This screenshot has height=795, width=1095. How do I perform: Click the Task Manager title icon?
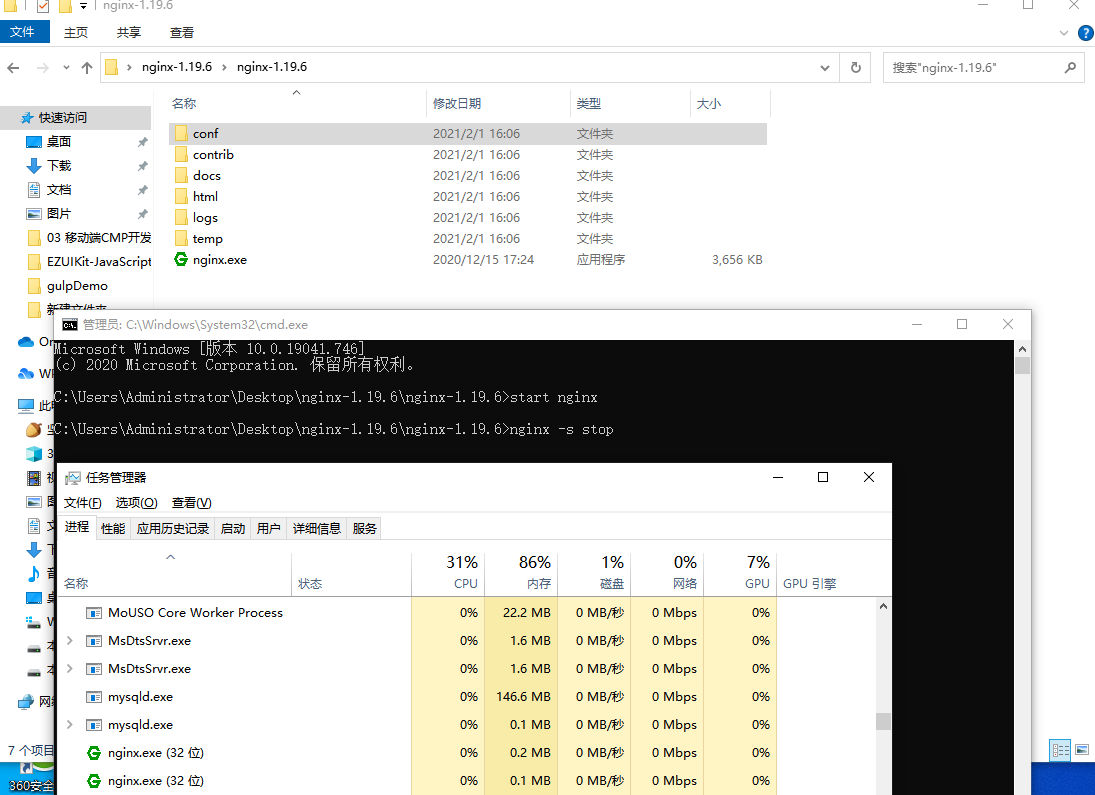coord(73,478)
